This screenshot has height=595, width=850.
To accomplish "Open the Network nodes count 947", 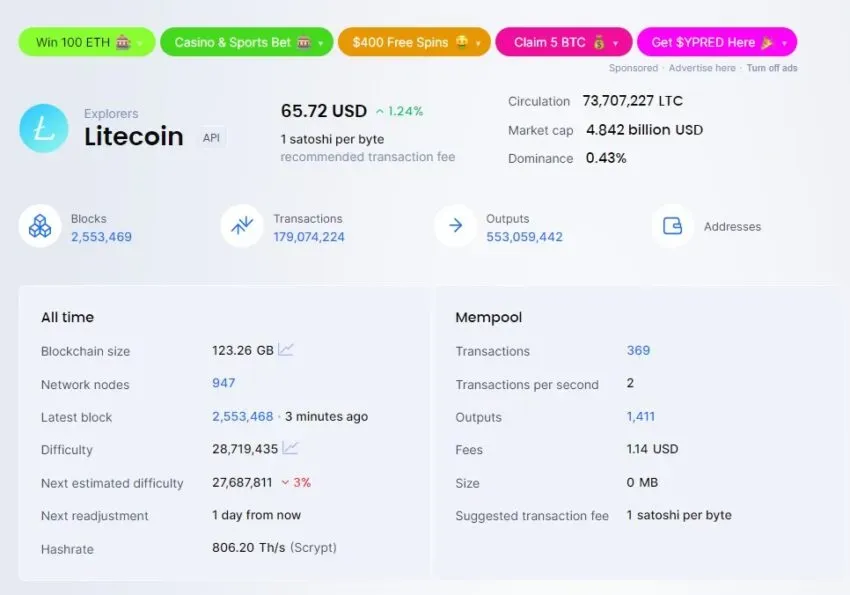I will (223, 383).
